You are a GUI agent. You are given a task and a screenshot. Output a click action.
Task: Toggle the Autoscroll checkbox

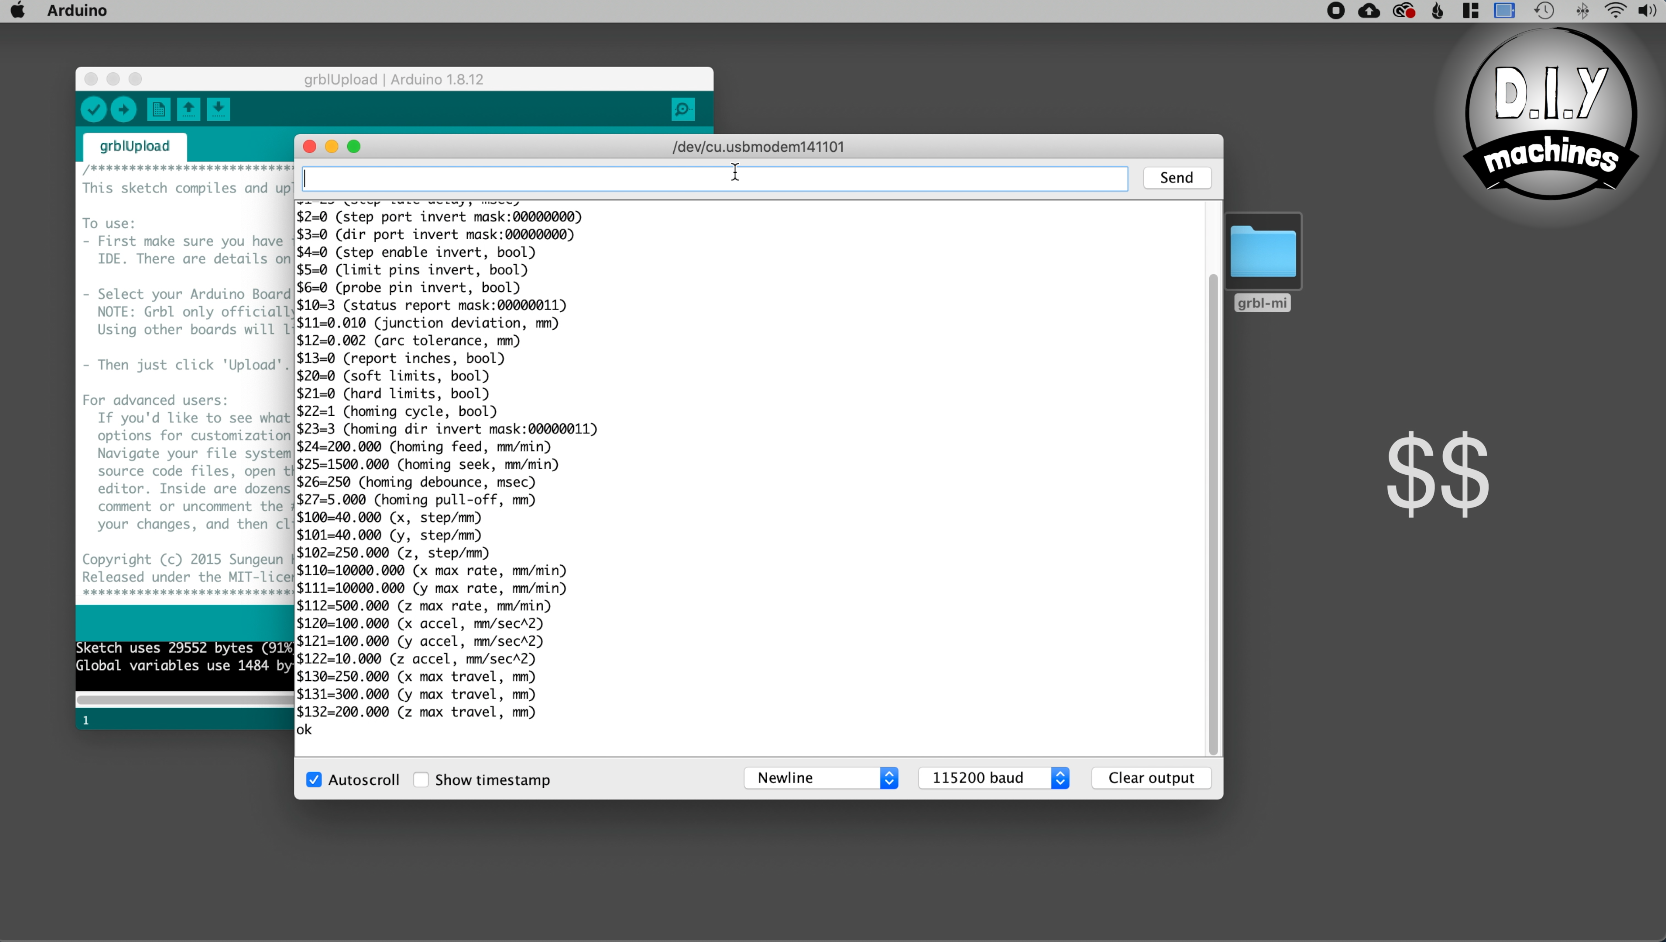[x=314, y=780]
